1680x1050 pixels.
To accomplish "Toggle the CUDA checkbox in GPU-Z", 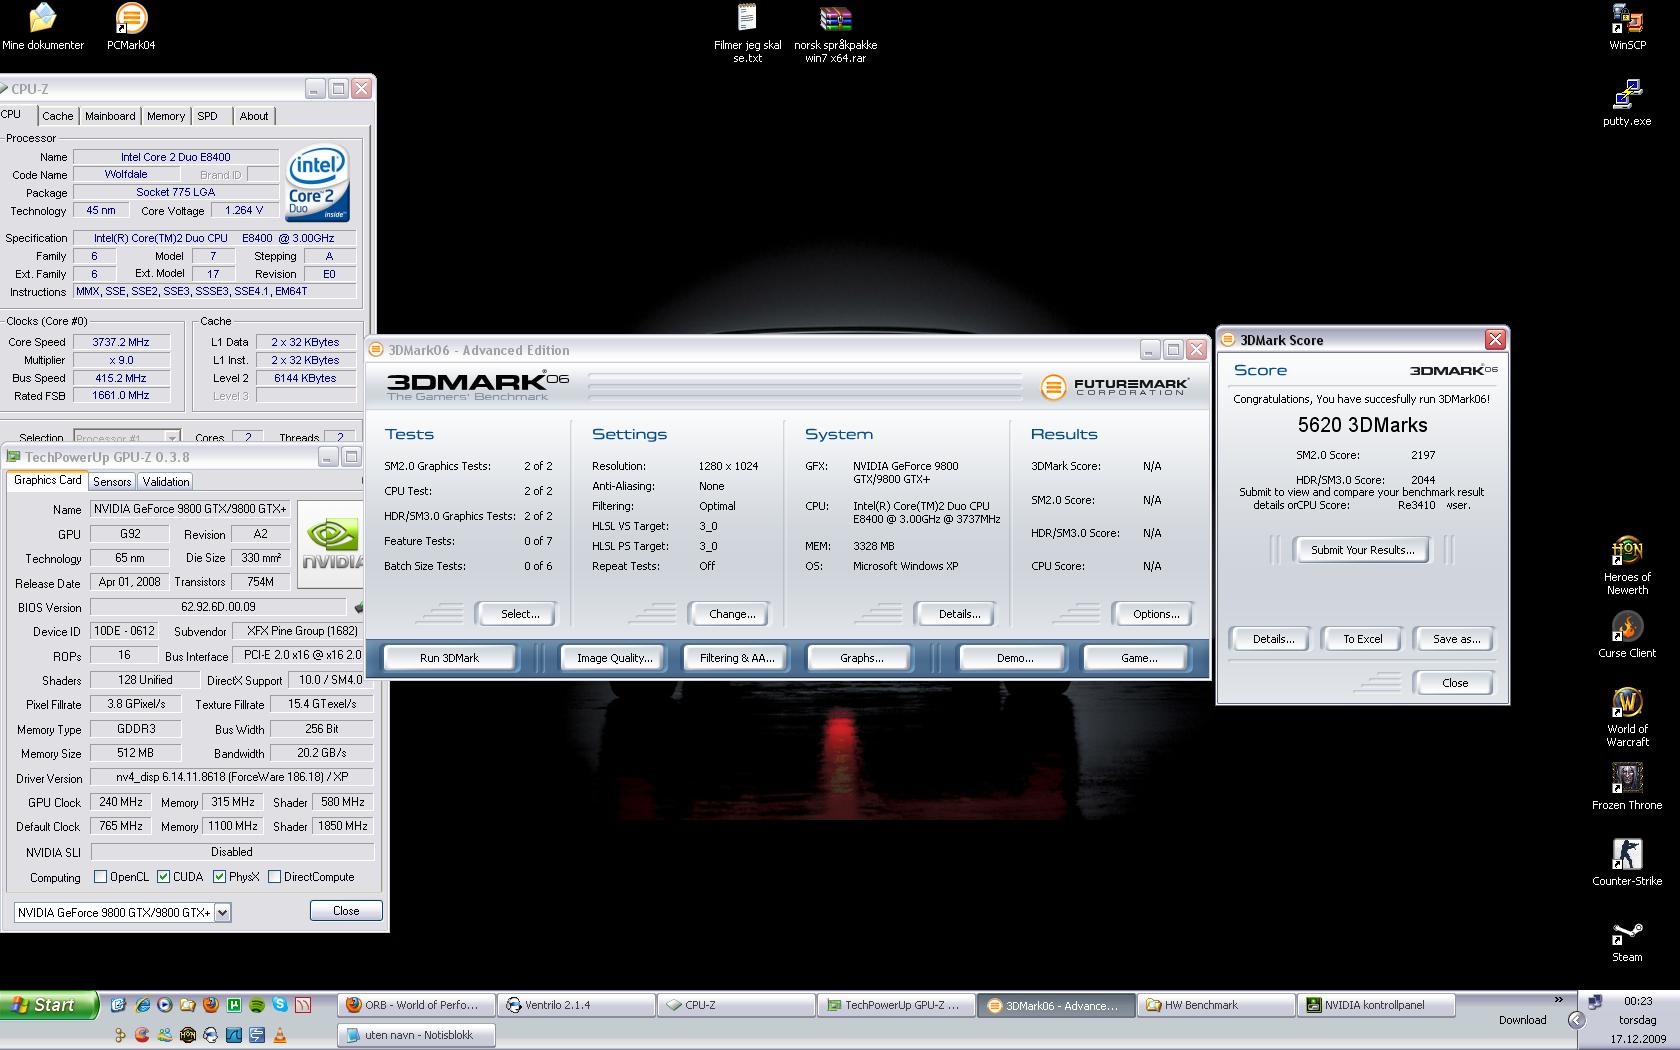I will (x=163, y=877).
